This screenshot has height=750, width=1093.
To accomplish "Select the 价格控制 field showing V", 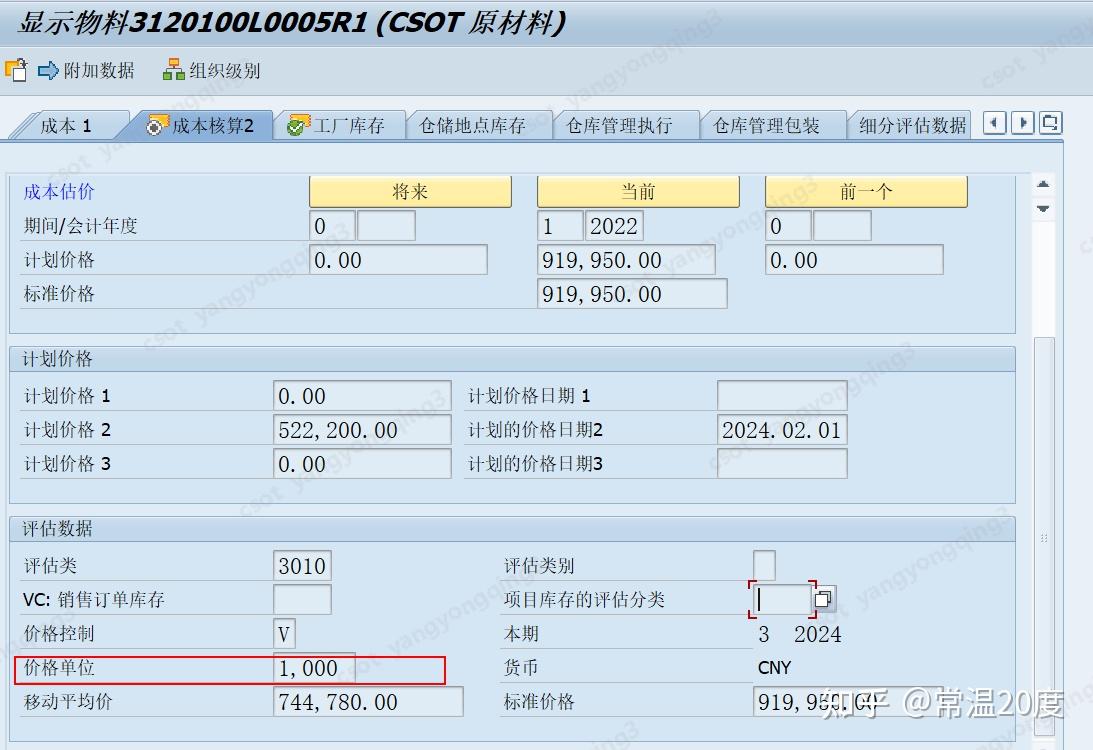I will tap(282, 634).
